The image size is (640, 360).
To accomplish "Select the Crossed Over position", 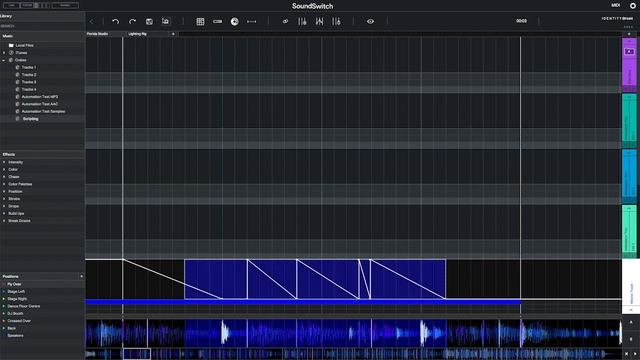I will pos(19,321).
